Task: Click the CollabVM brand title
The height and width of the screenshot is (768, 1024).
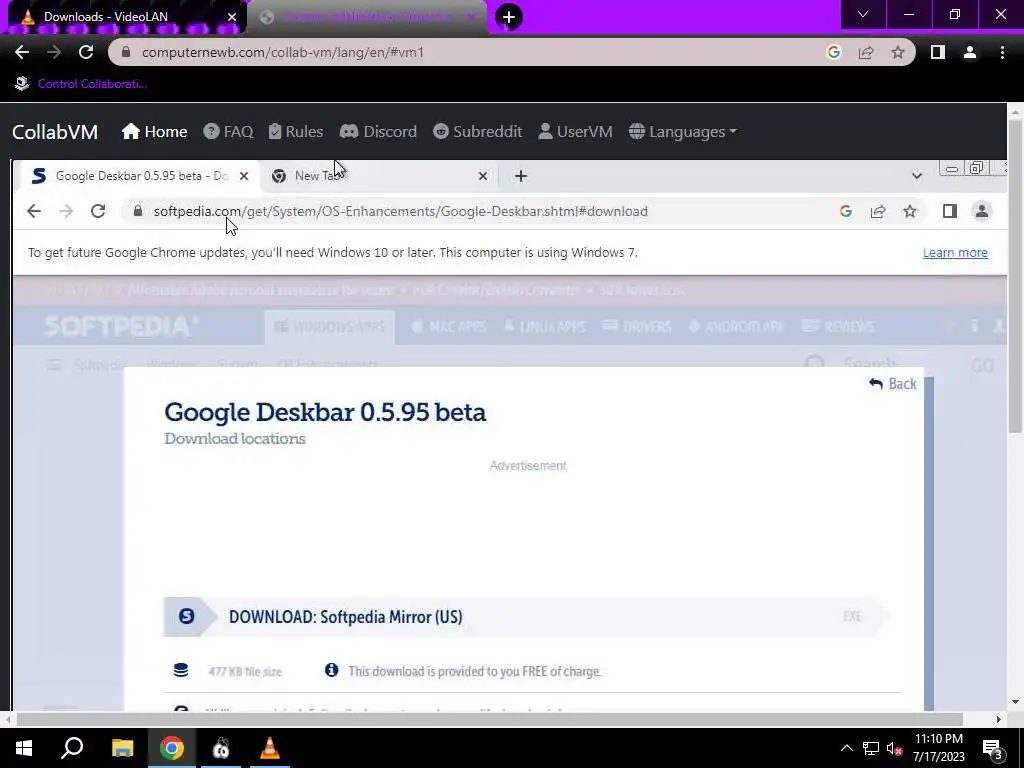Action: [55, 132]
